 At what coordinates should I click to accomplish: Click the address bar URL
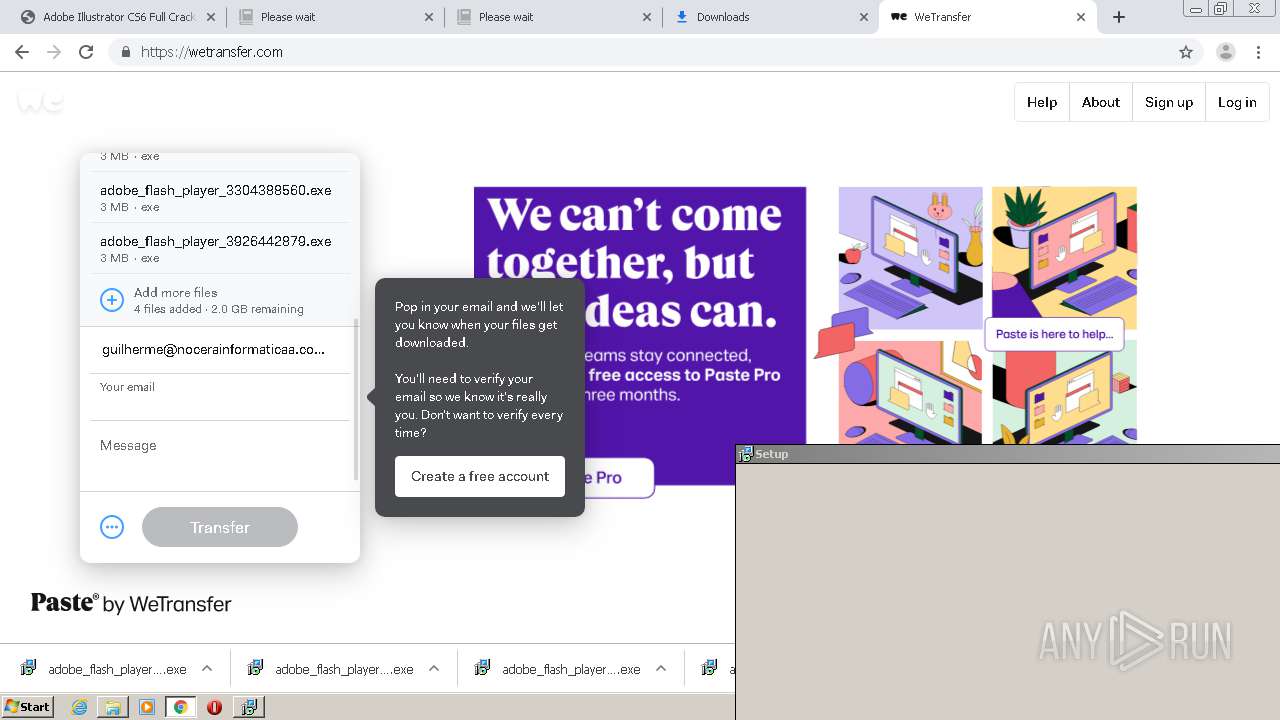(212, 52)
